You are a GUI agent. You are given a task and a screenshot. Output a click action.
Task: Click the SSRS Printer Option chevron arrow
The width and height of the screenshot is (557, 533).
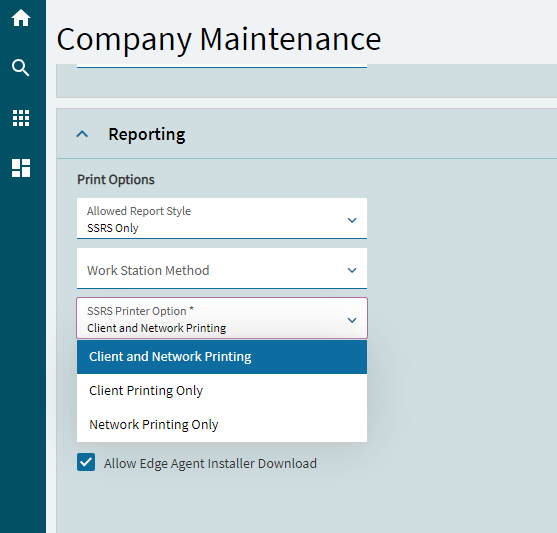(x=352, y=320)
